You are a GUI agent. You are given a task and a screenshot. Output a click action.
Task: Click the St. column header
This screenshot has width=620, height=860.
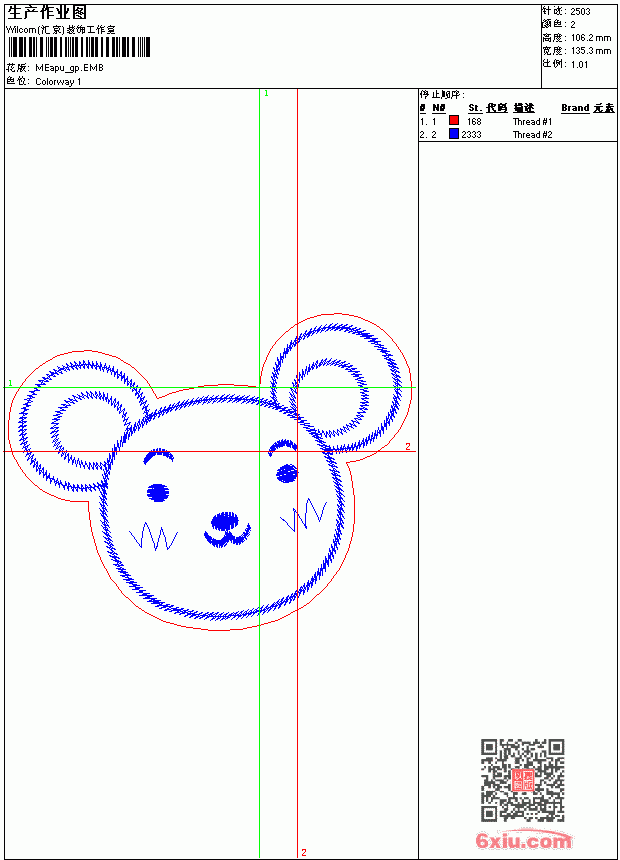click(475, 108)
